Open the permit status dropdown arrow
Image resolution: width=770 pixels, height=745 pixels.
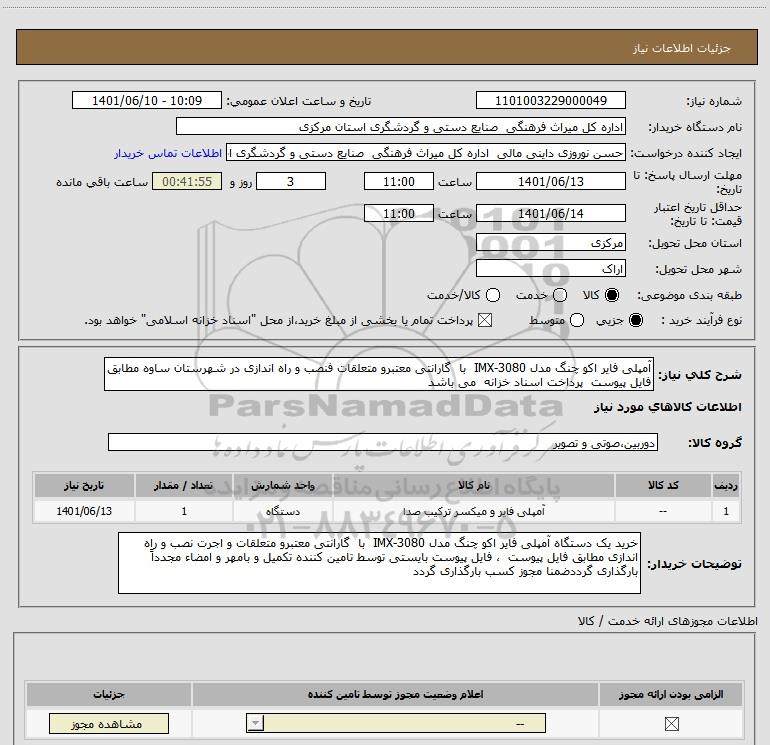pyautogui.click(x=255, y=723)
